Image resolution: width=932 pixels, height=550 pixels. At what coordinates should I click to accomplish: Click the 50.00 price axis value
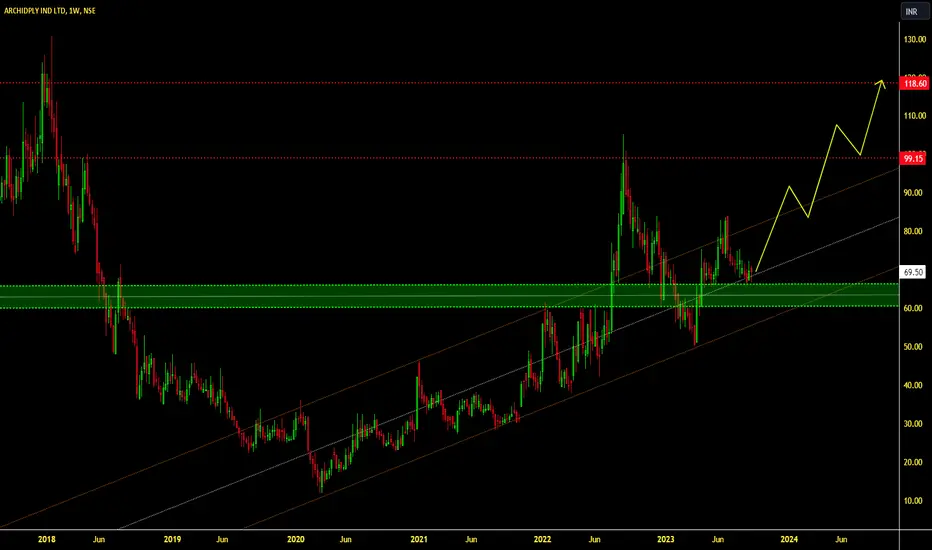tap(913, 347)
